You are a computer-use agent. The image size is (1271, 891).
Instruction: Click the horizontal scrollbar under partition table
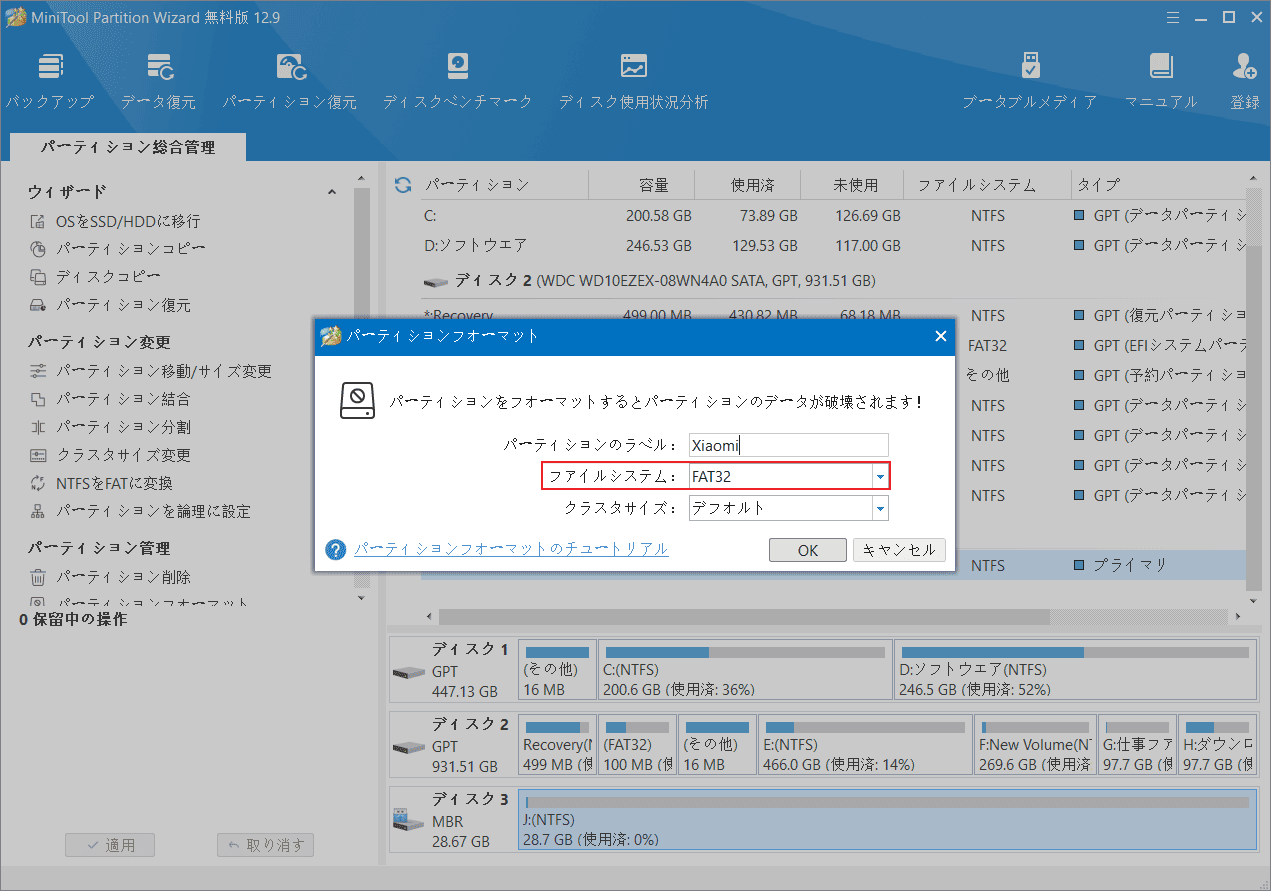pyautogui.click(x=744, y=617)
